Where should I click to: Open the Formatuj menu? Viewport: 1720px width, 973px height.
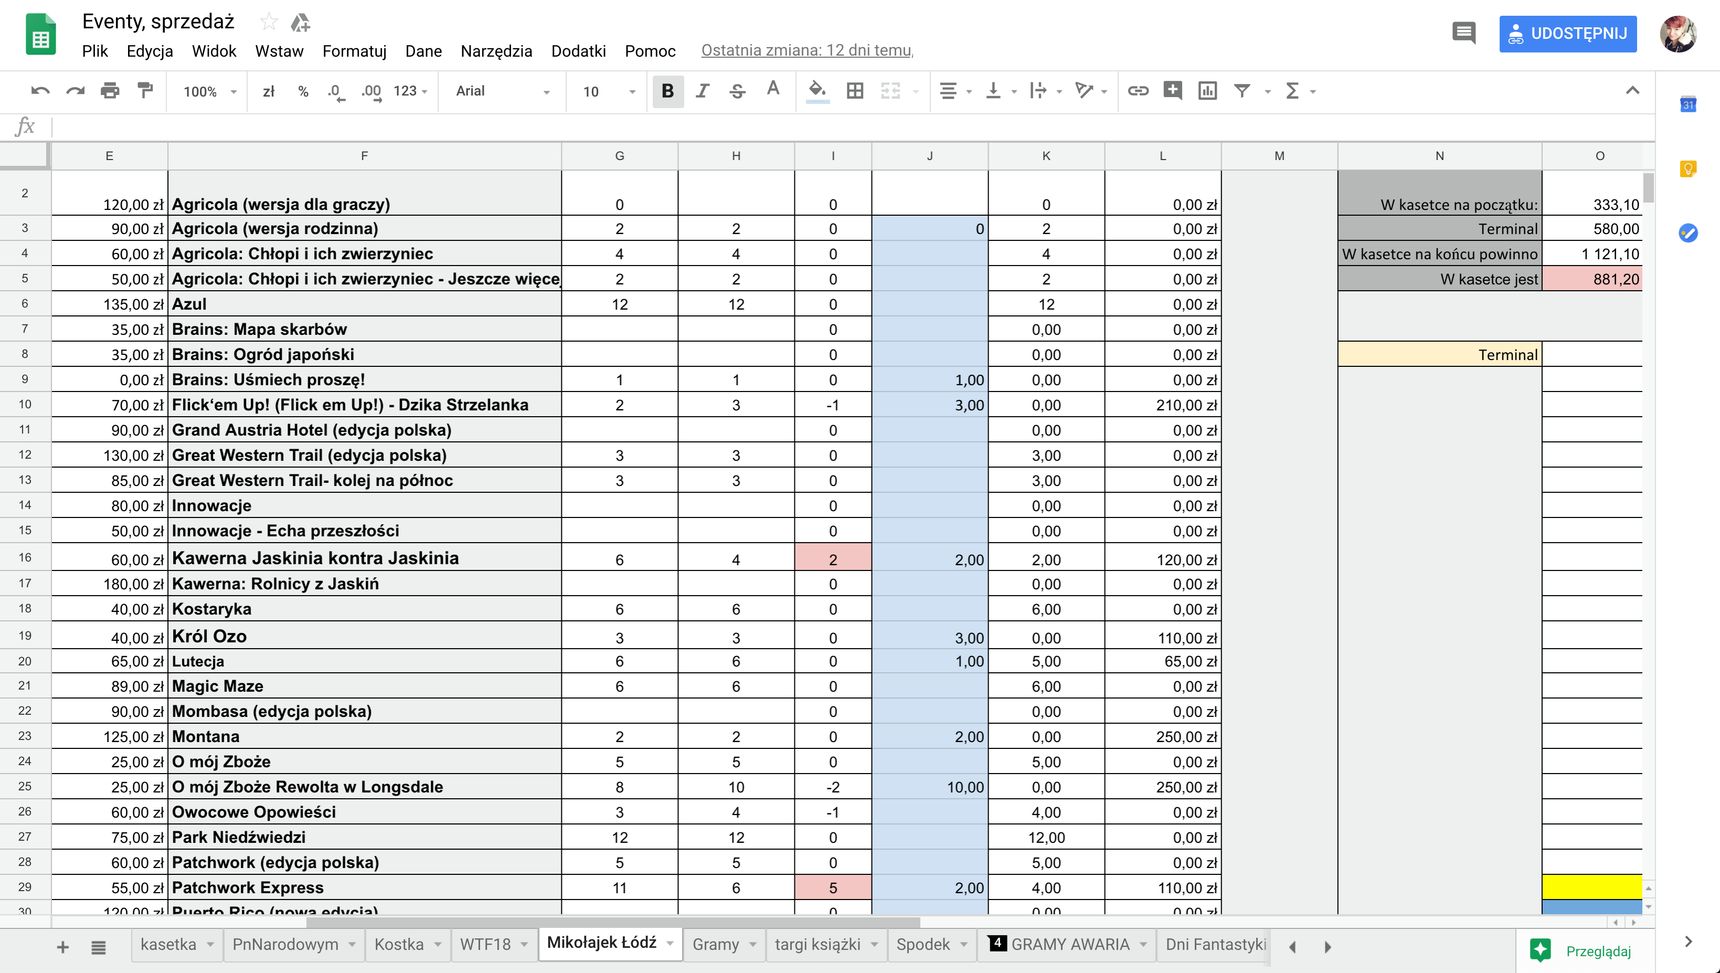(x=354, y=51)
